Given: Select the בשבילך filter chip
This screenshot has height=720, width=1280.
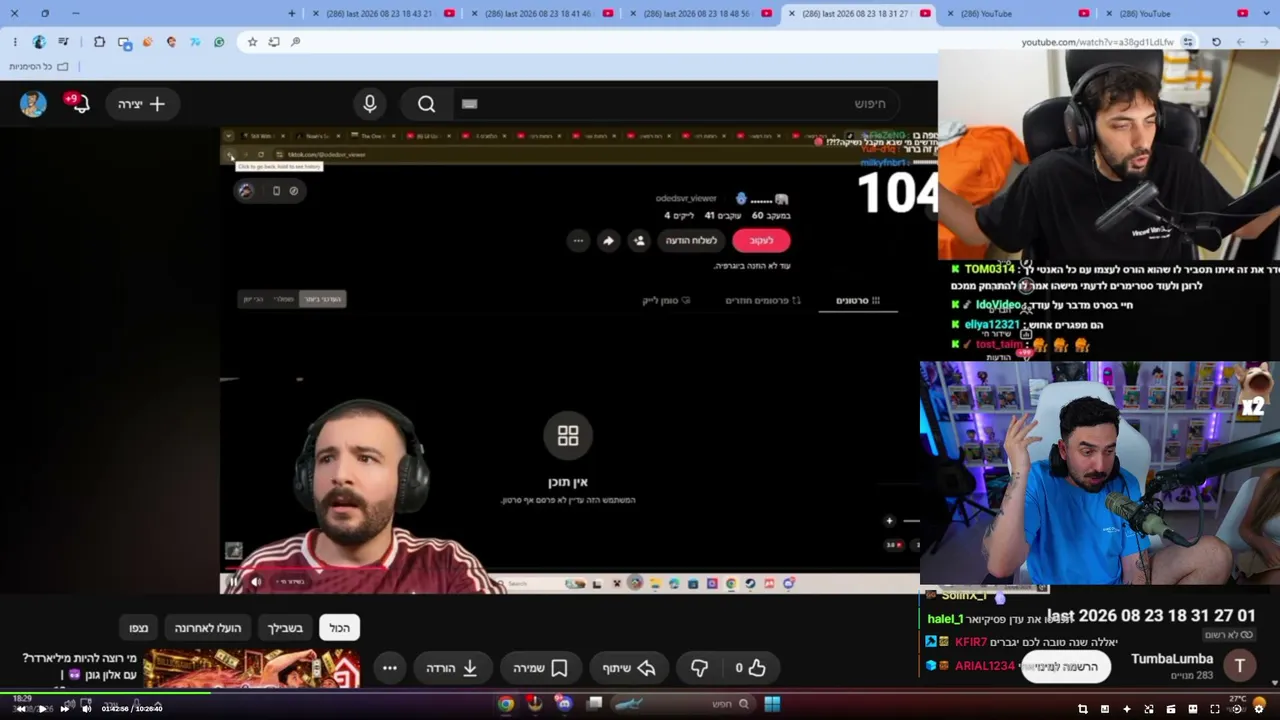Looking at the screenshot, I should point(285,628).
